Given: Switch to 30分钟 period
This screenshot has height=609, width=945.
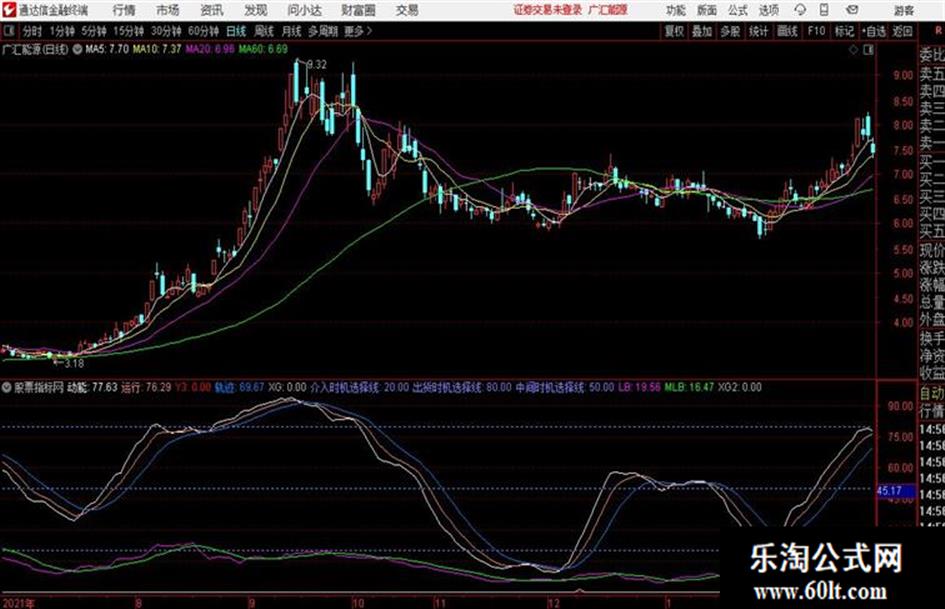Looking at the screenshot, I should coord(166,31).
